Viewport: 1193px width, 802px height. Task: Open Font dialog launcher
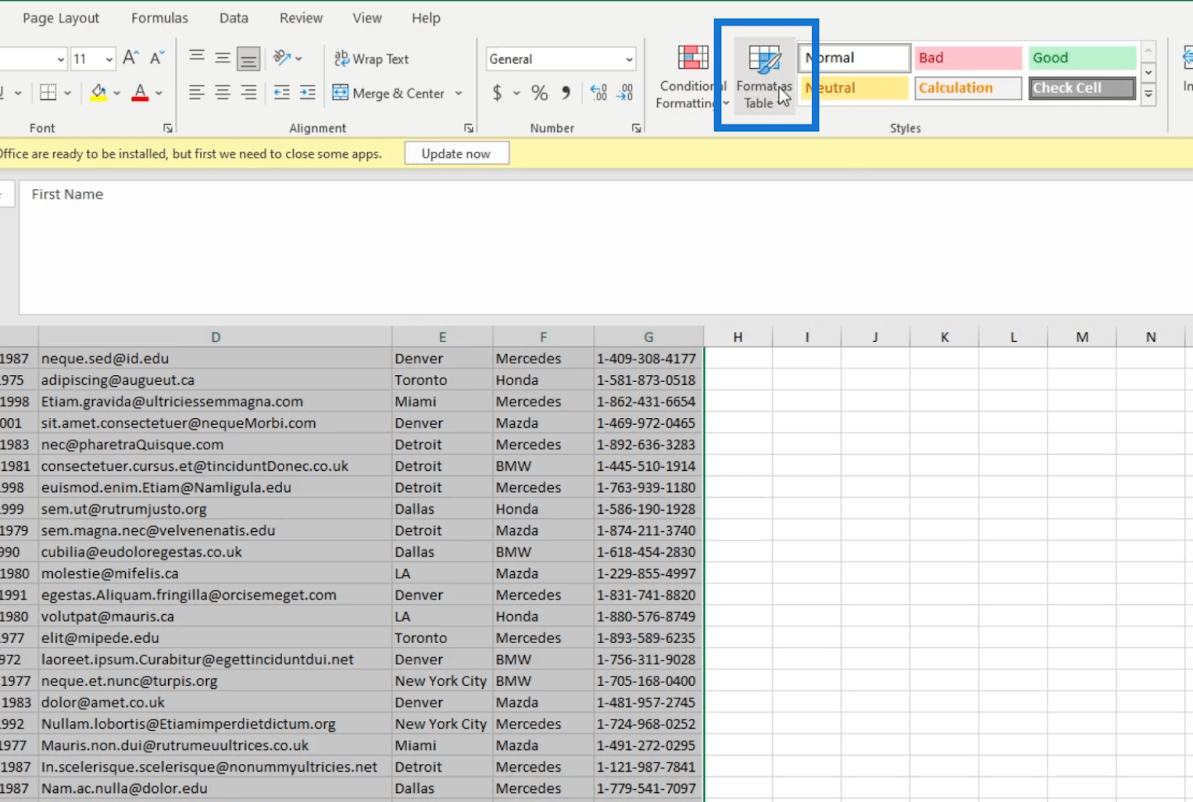click(168, 128)
